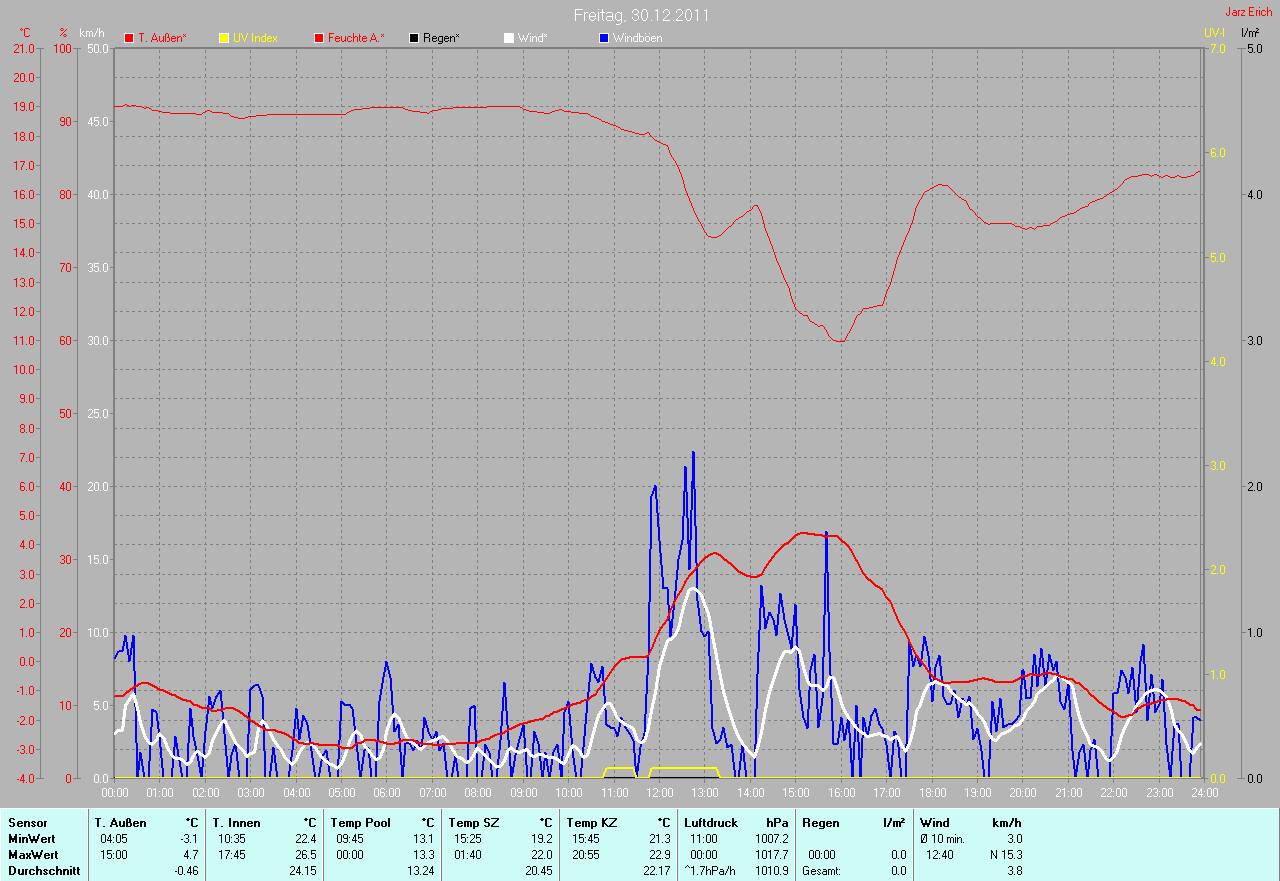Click the Temp Pool minimum time '09:45'

pyautogui.click(x=349, y=839)
